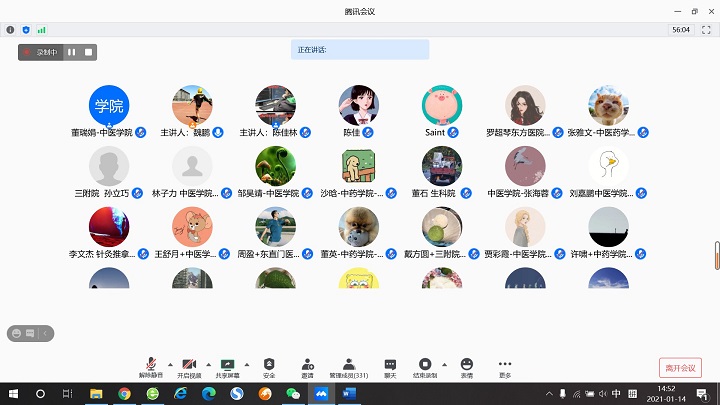Expand share options arrow beside 共享屏幕

click(x=246, y=364)
